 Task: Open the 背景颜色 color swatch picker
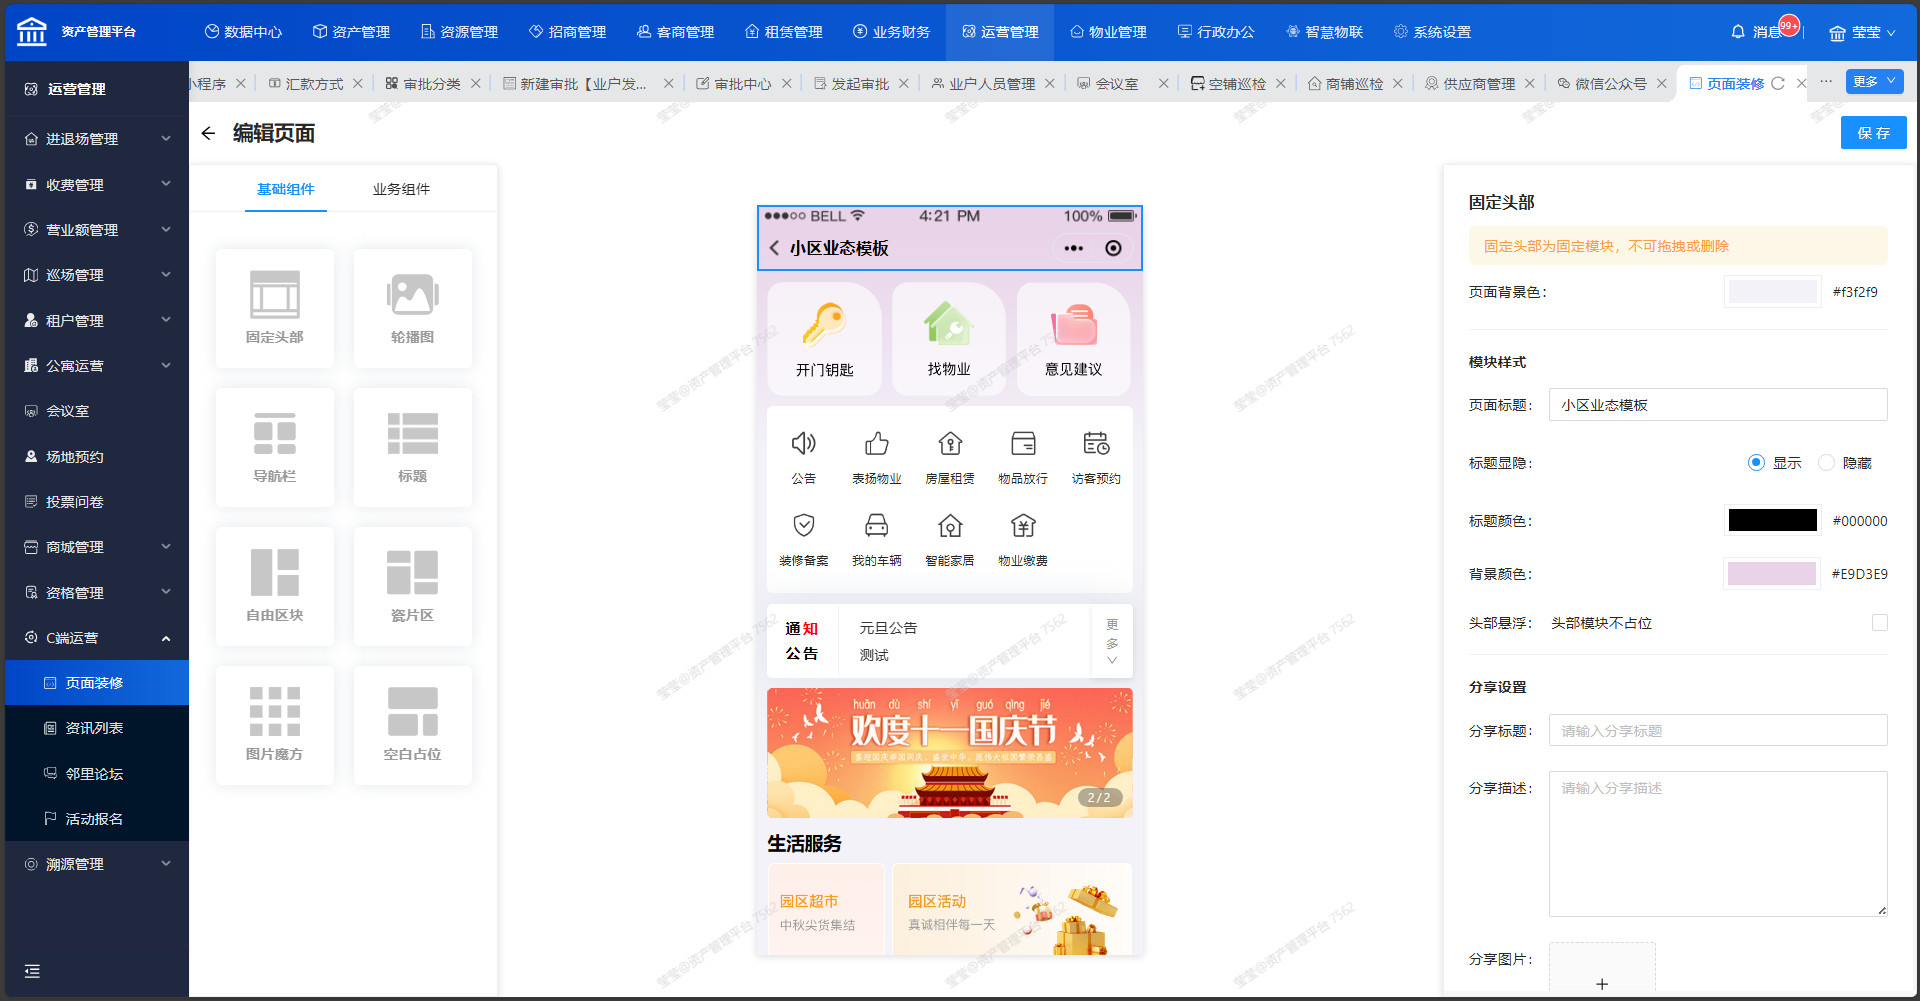[x=1772, y=574]
